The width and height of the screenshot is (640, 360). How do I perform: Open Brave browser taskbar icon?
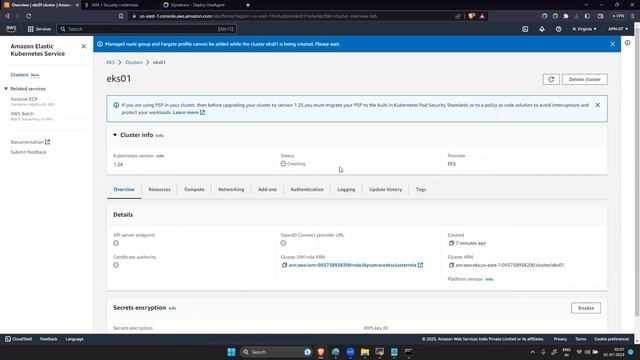321,352
